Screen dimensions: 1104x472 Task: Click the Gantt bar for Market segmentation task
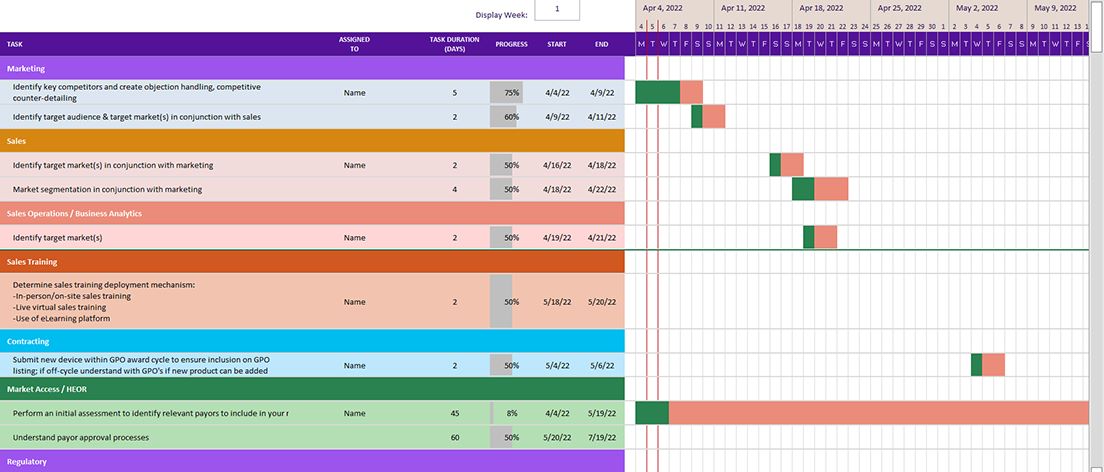click(820, 189)
